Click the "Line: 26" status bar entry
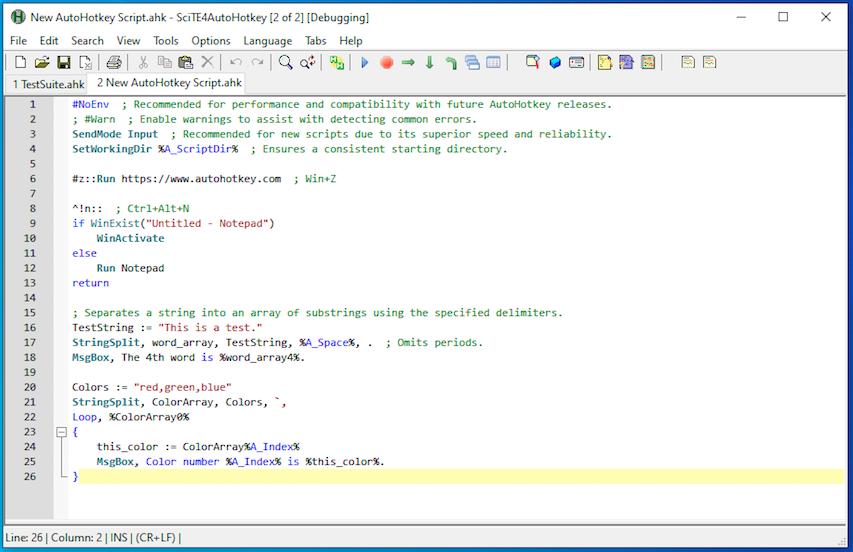 (x=24, y=538)
